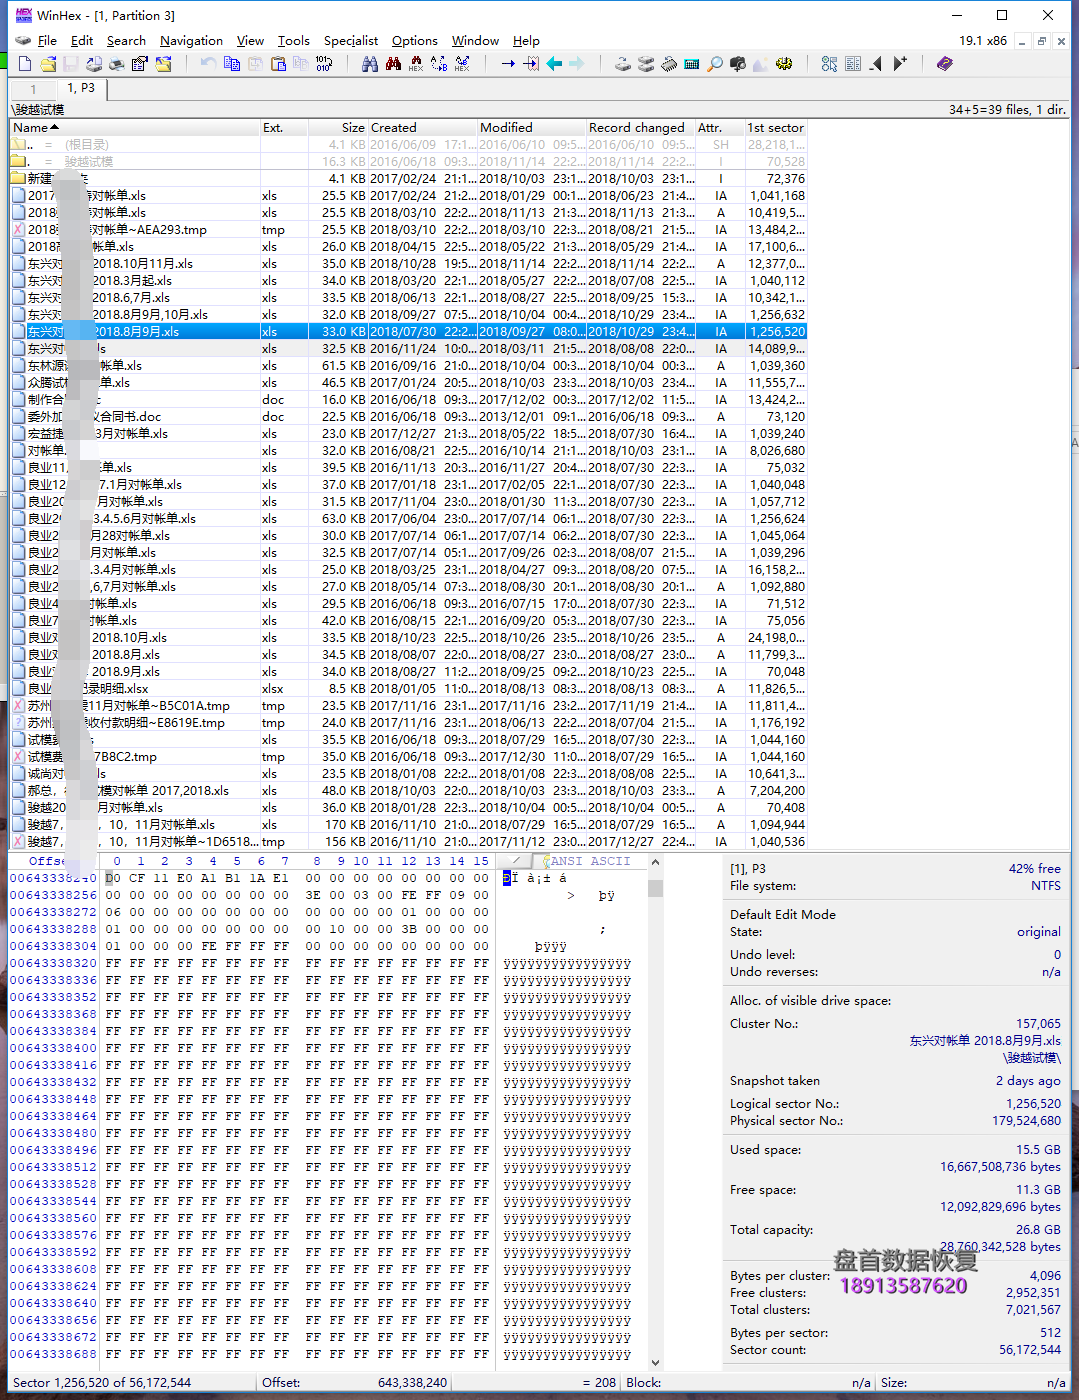The image size is (1079, 1400).
Task: Click the Open file folder icon
Action: click(48, 64)
